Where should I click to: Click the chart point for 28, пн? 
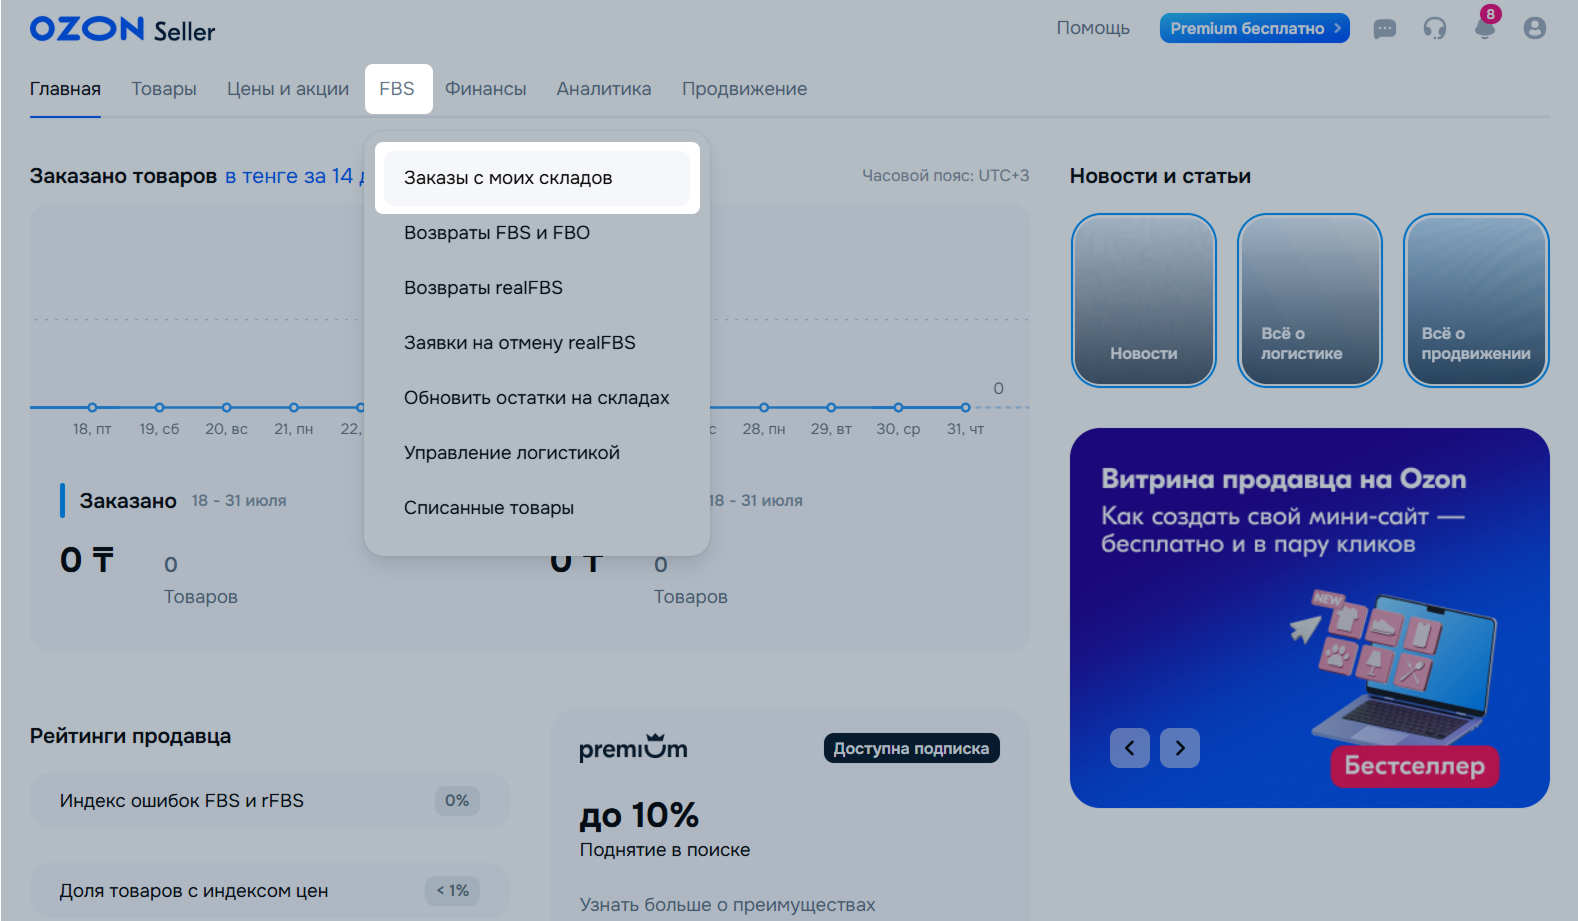tap(764, 407)
